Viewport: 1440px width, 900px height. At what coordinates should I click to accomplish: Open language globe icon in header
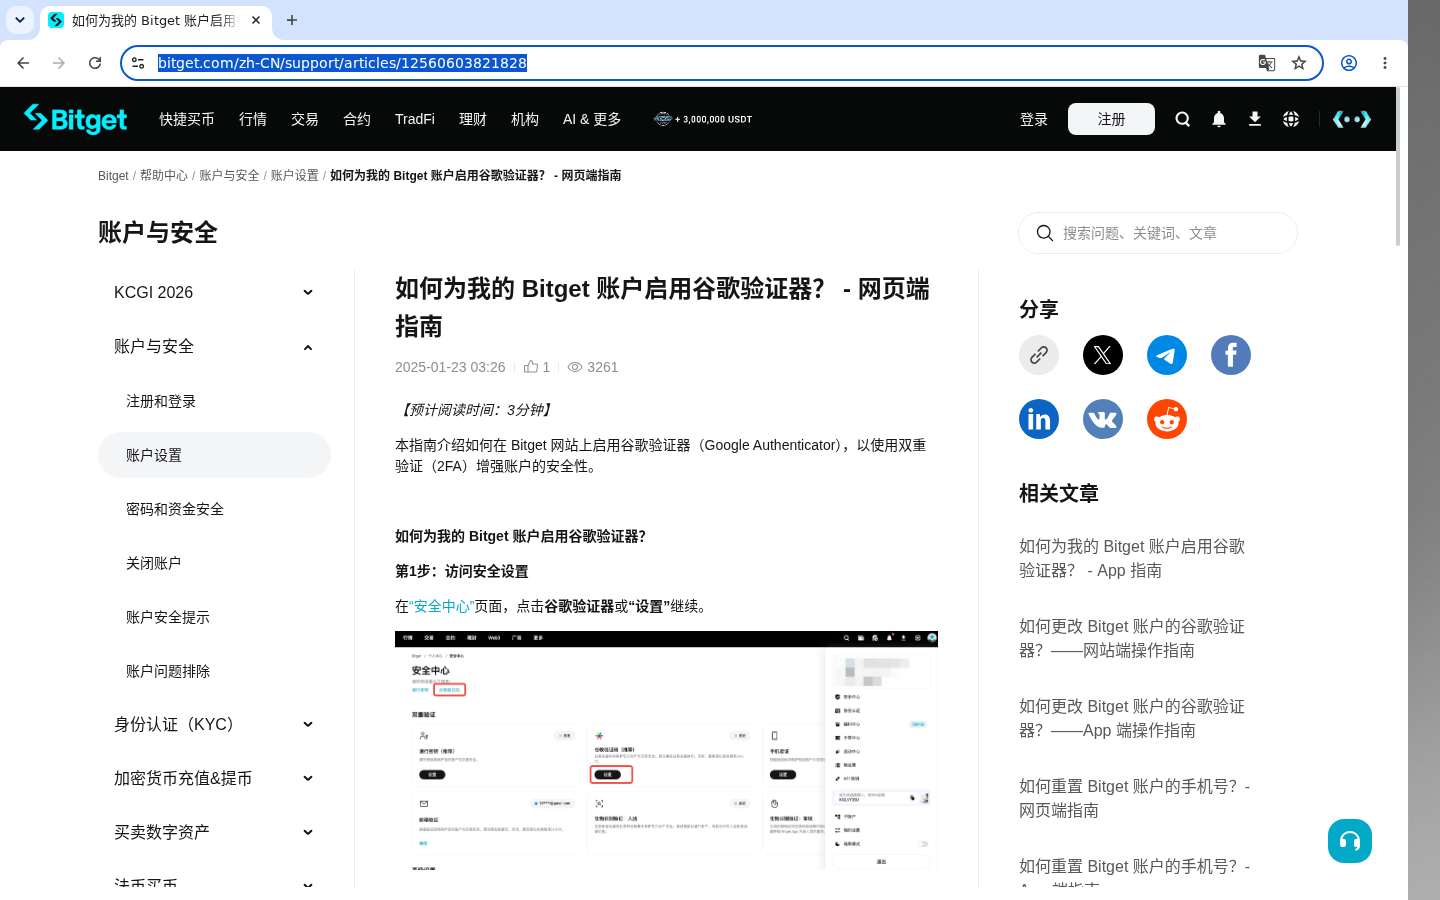pyautogui.click(x=1290, y=119)
